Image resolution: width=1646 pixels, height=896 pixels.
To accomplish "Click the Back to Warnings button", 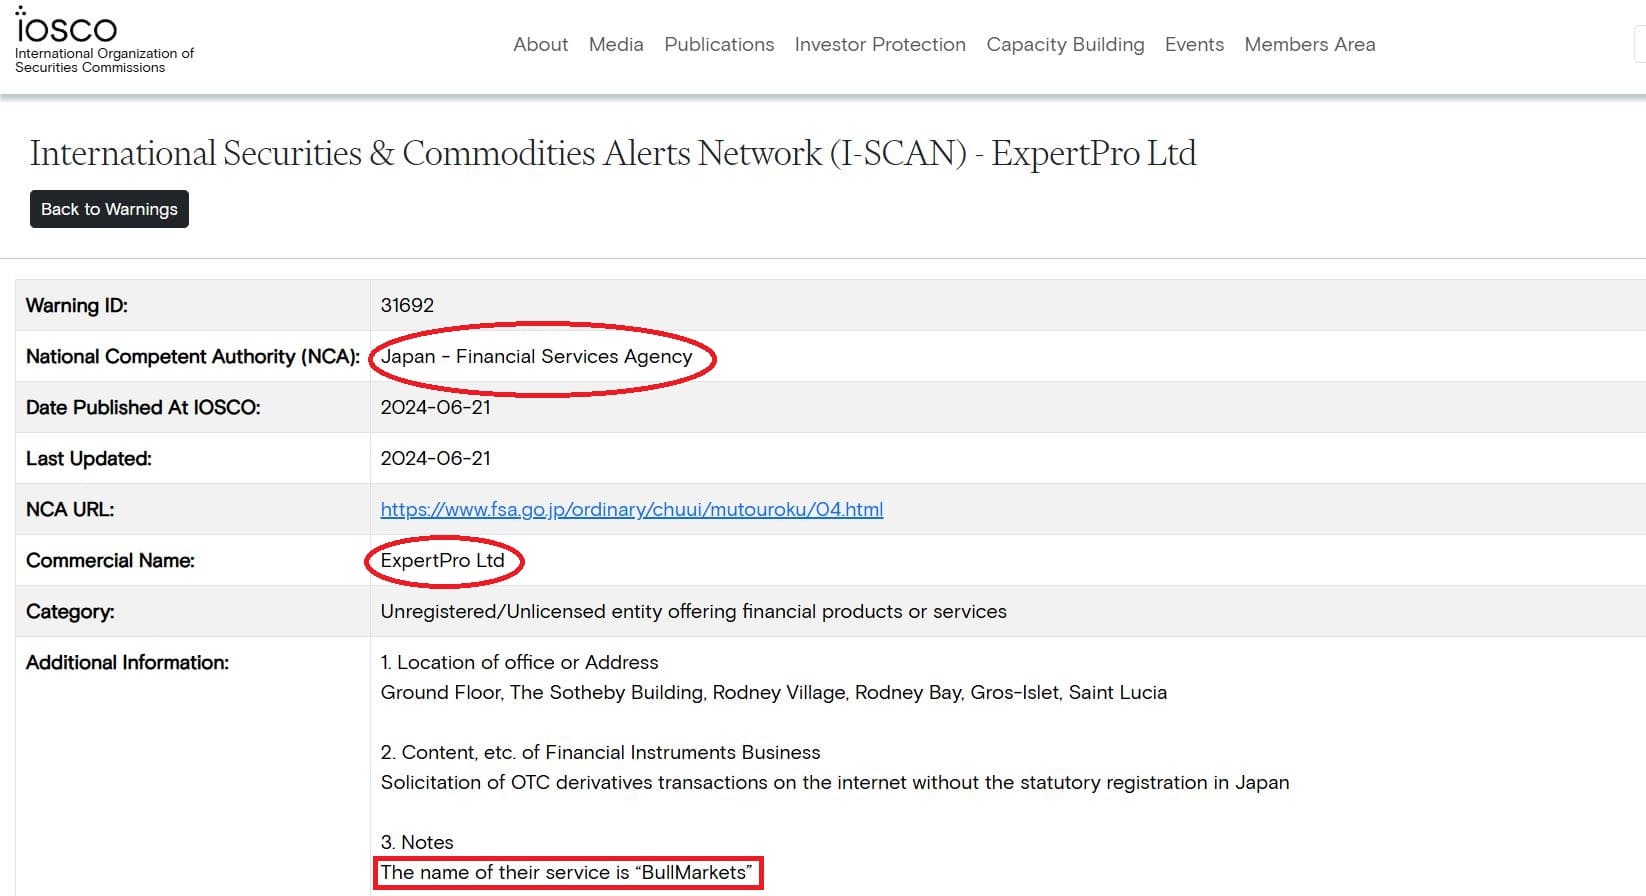I will coord(109,209).
